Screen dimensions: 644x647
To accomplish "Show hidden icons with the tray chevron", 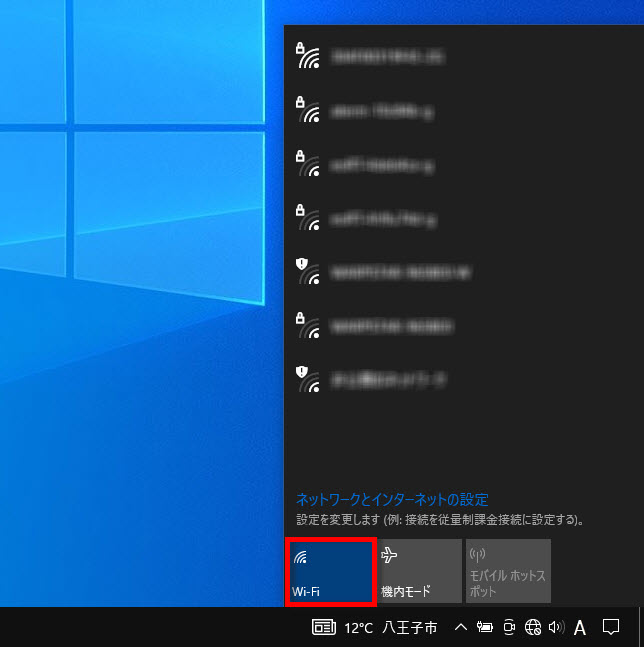I will (x=460, y=628).
